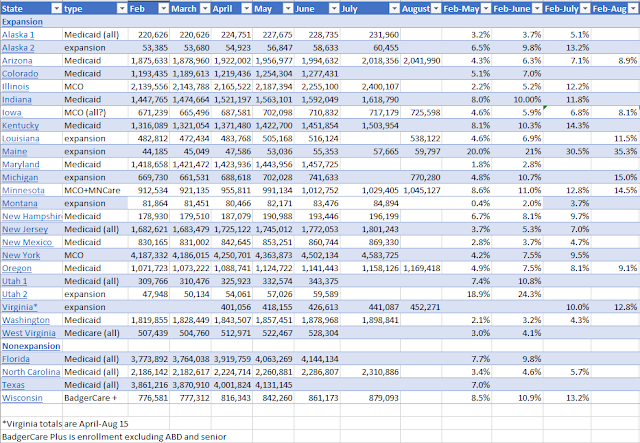Click the Maryland state link
This screenshot has width=640, height=443.
[21, 165]
